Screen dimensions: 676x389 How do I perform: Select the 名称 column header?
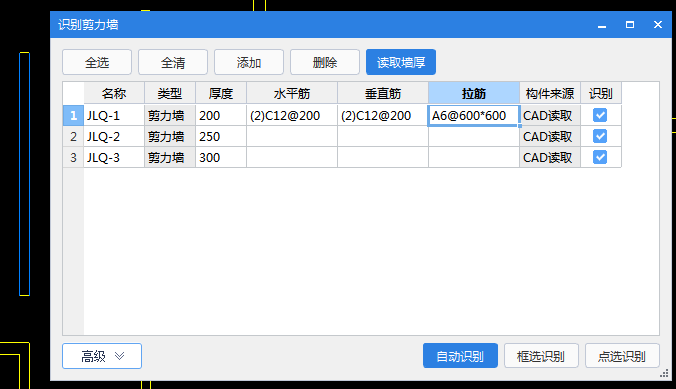tap(114, 93)
